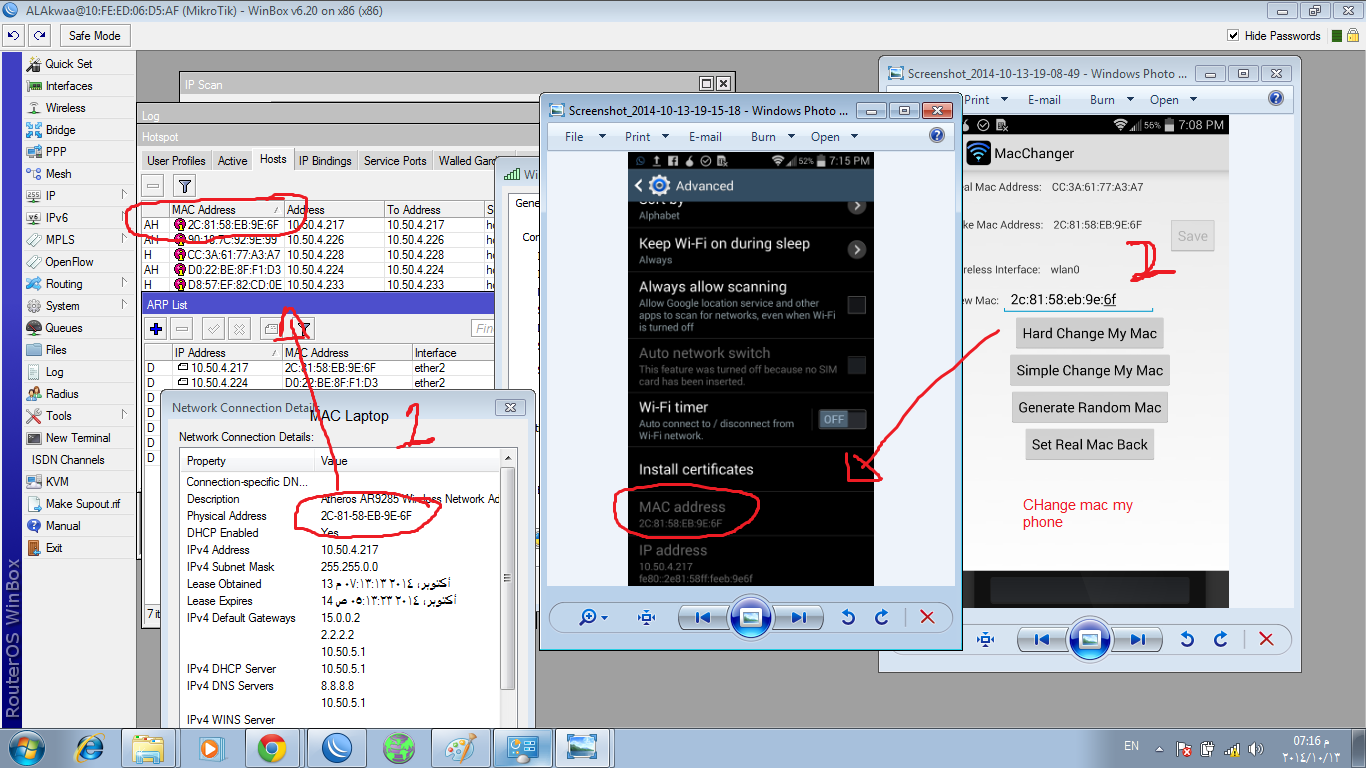This screenshot has height=768, width=1366.
Task: Click the ARP List disable X icon
Action: pyautogui.click(x=239, y=328)
